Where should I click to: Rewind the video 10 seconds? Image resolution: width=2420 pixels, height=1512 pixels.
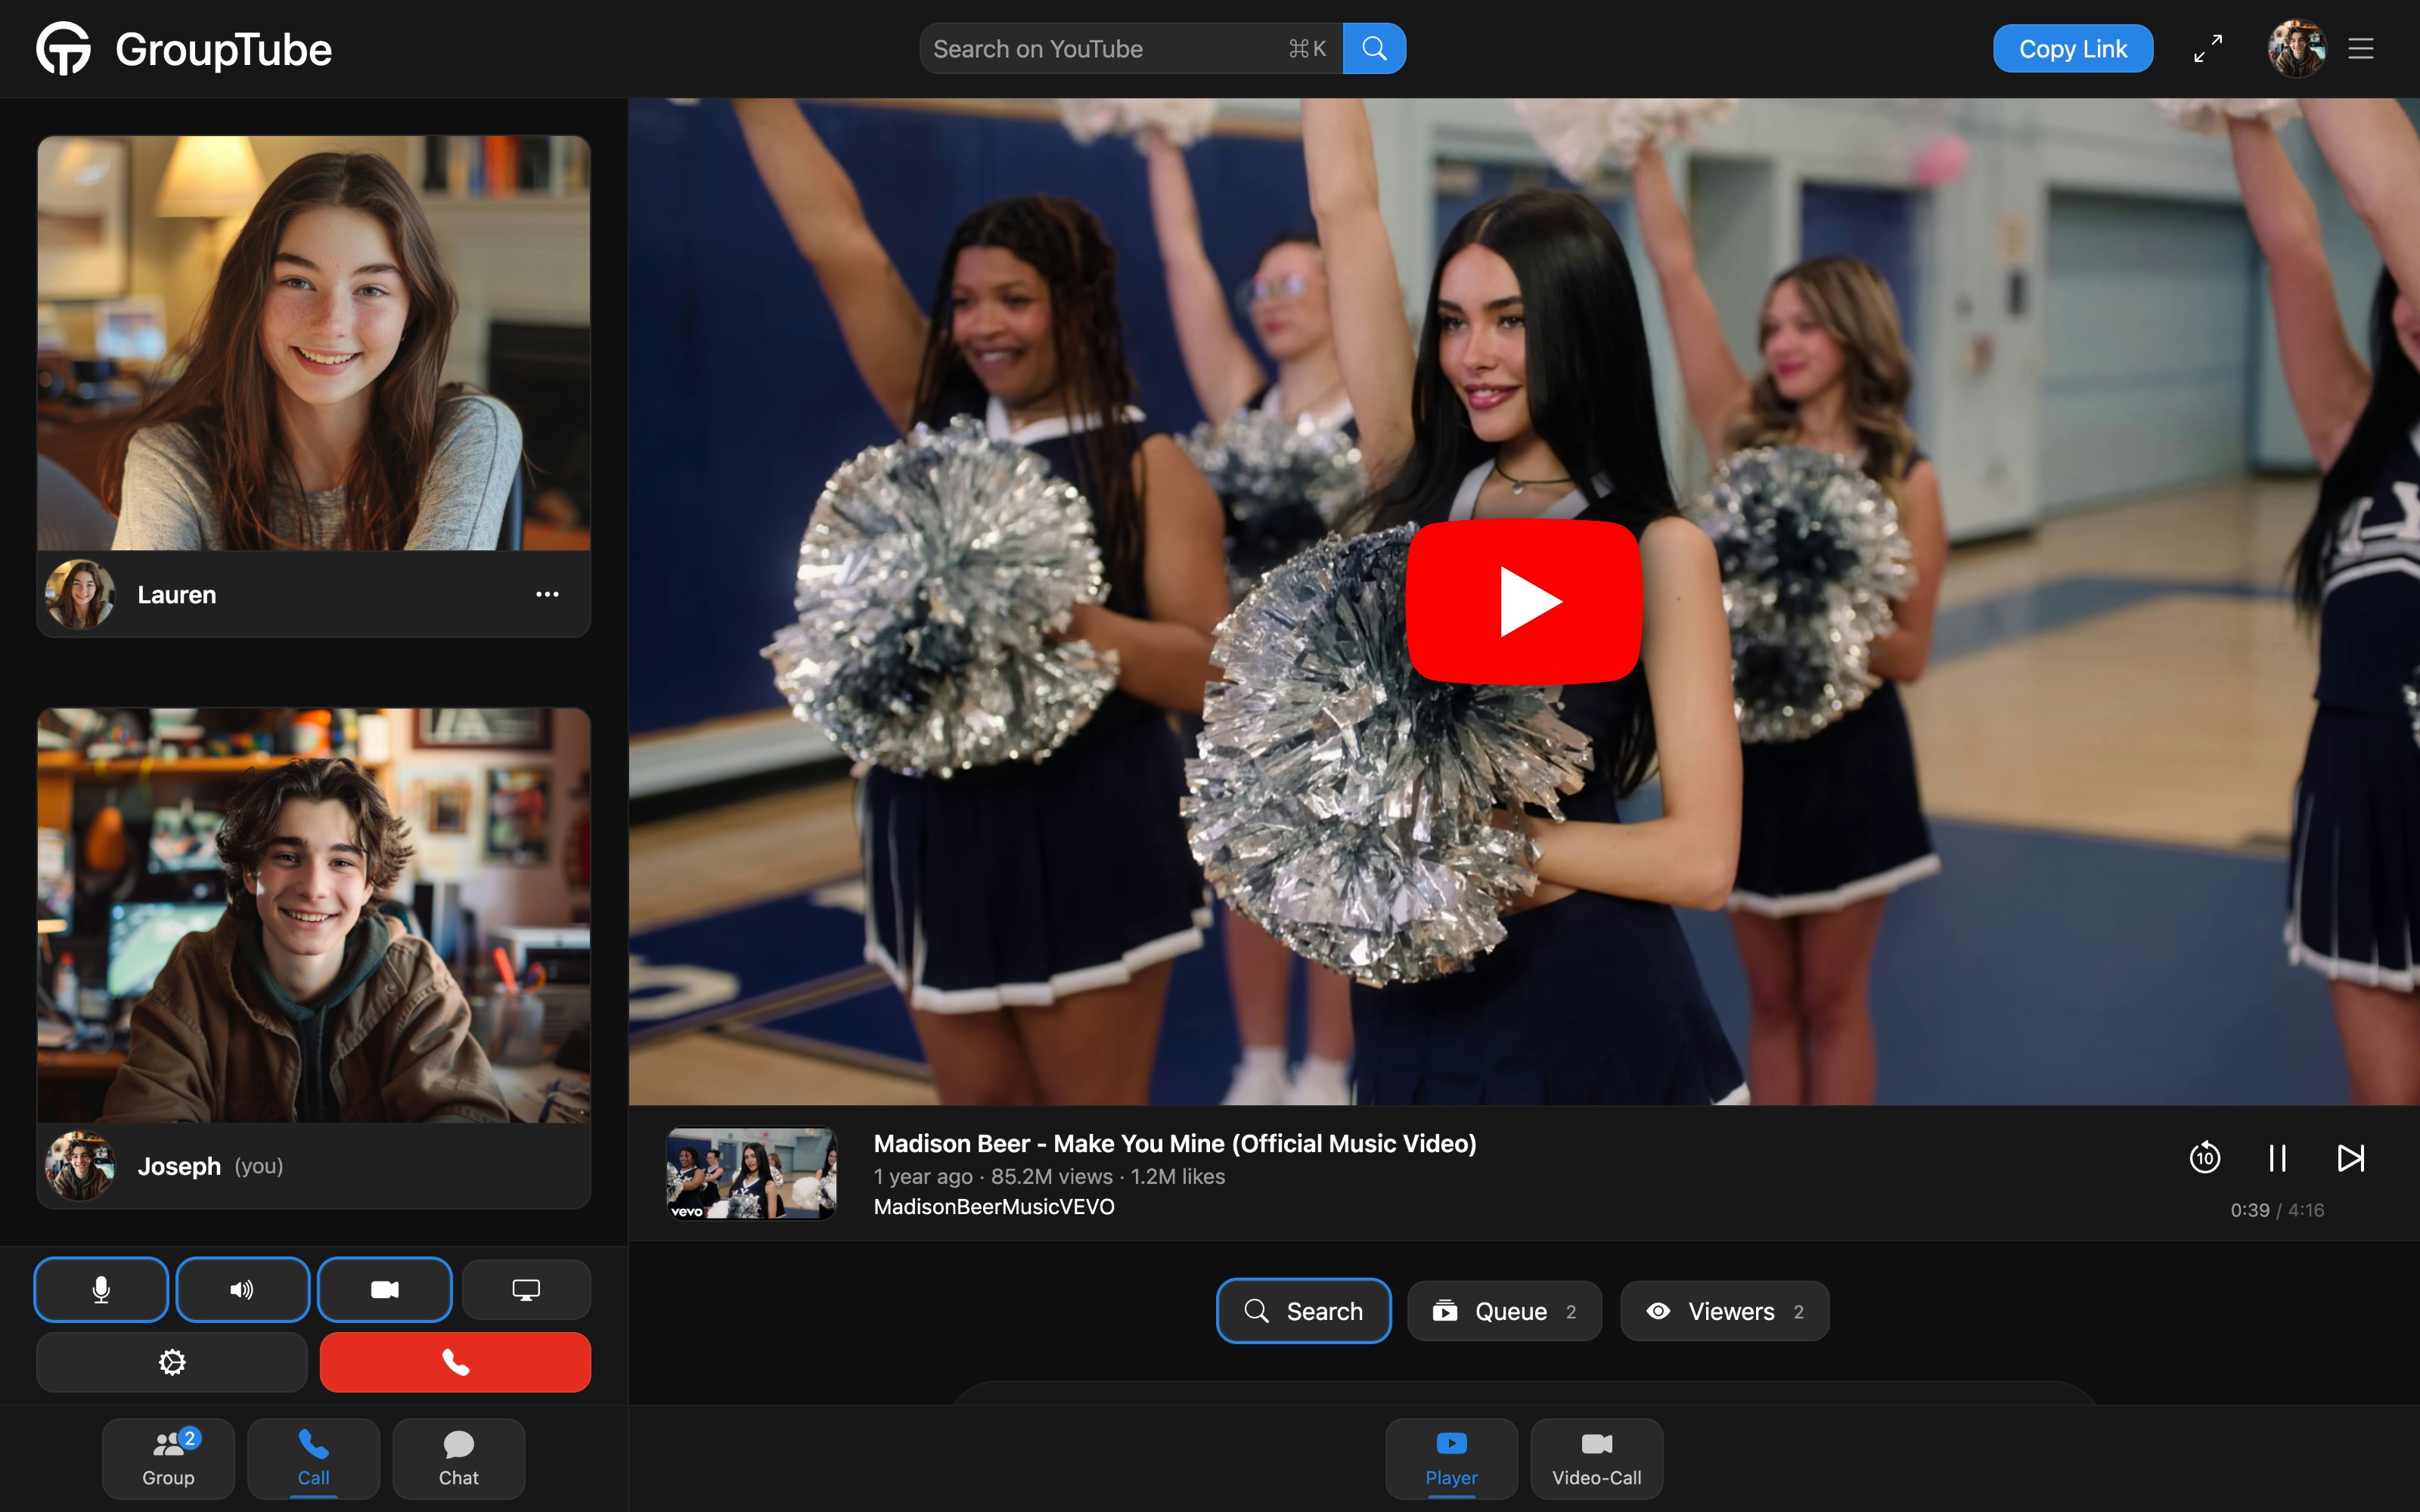tap(2205, 1157)
